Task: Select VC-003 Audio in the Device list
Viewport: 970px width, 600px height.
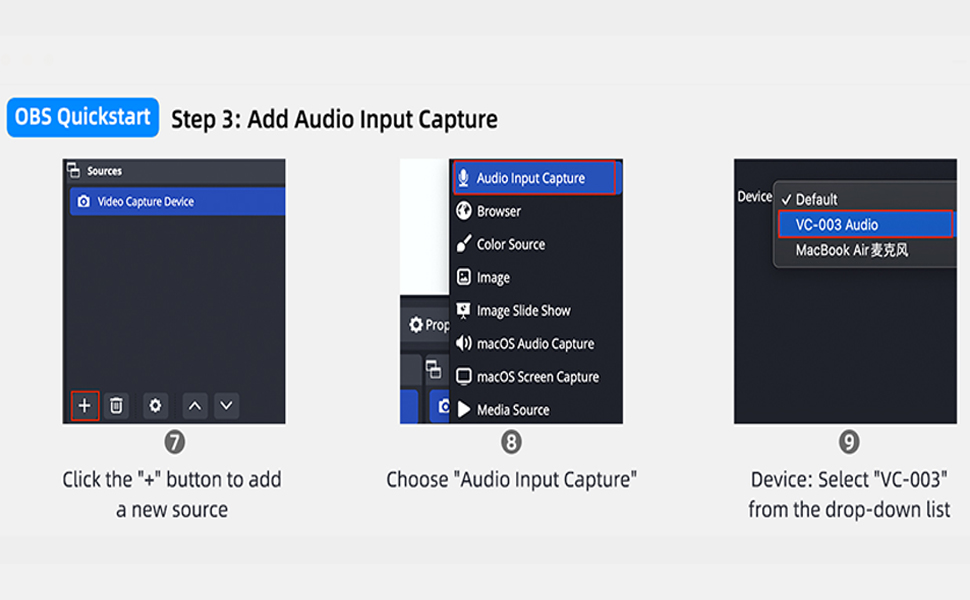Action: [x=865, y=225]
